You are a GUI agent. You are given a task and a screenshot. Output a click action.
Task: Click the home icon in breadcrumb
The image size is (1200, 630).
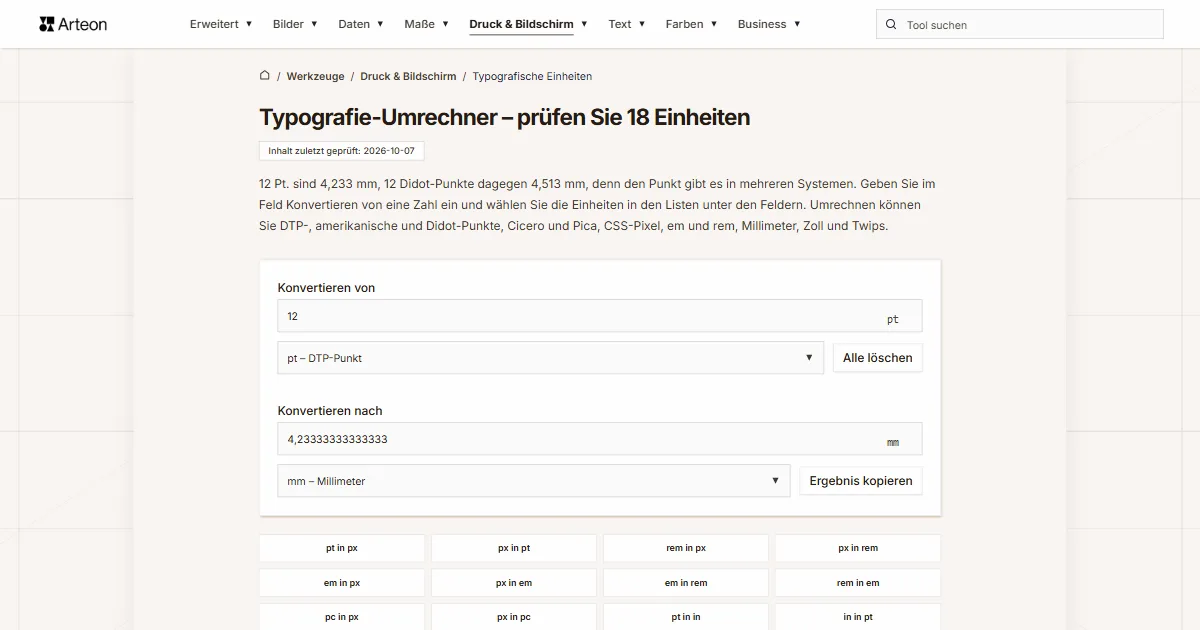pyautogui.click(x=265, y=76)
